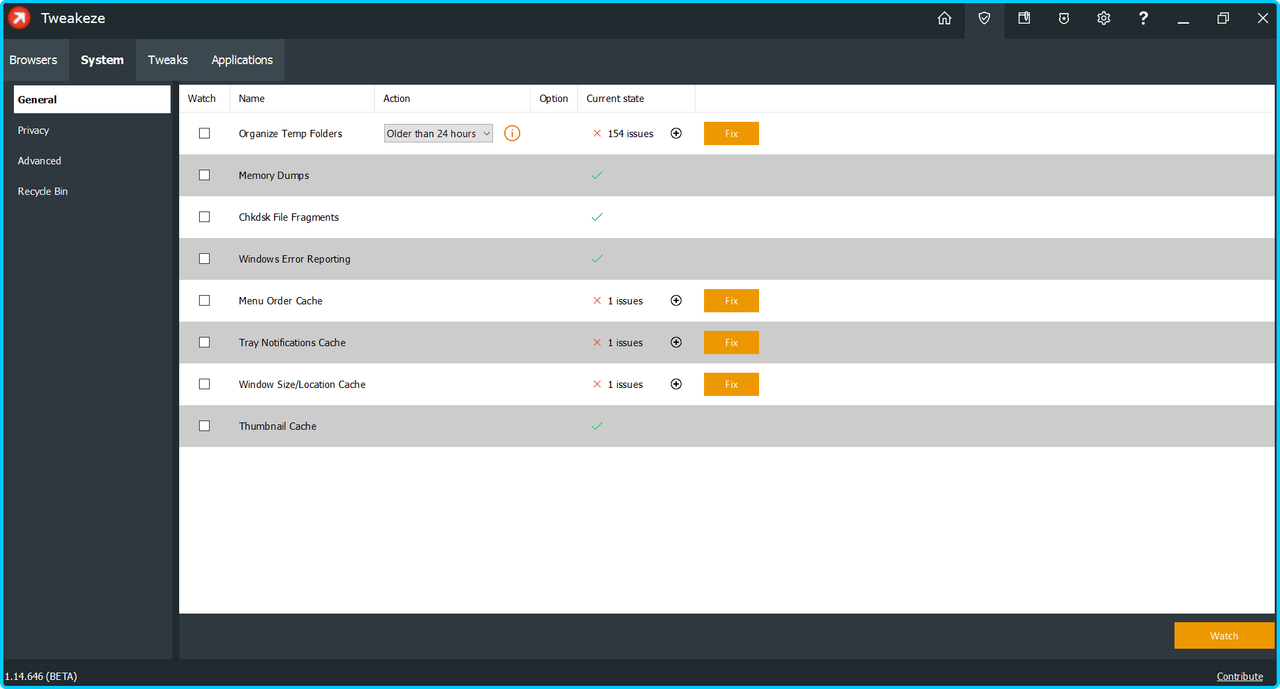
Task: Switch to the Tweaks tab
Action: point(168,60)
